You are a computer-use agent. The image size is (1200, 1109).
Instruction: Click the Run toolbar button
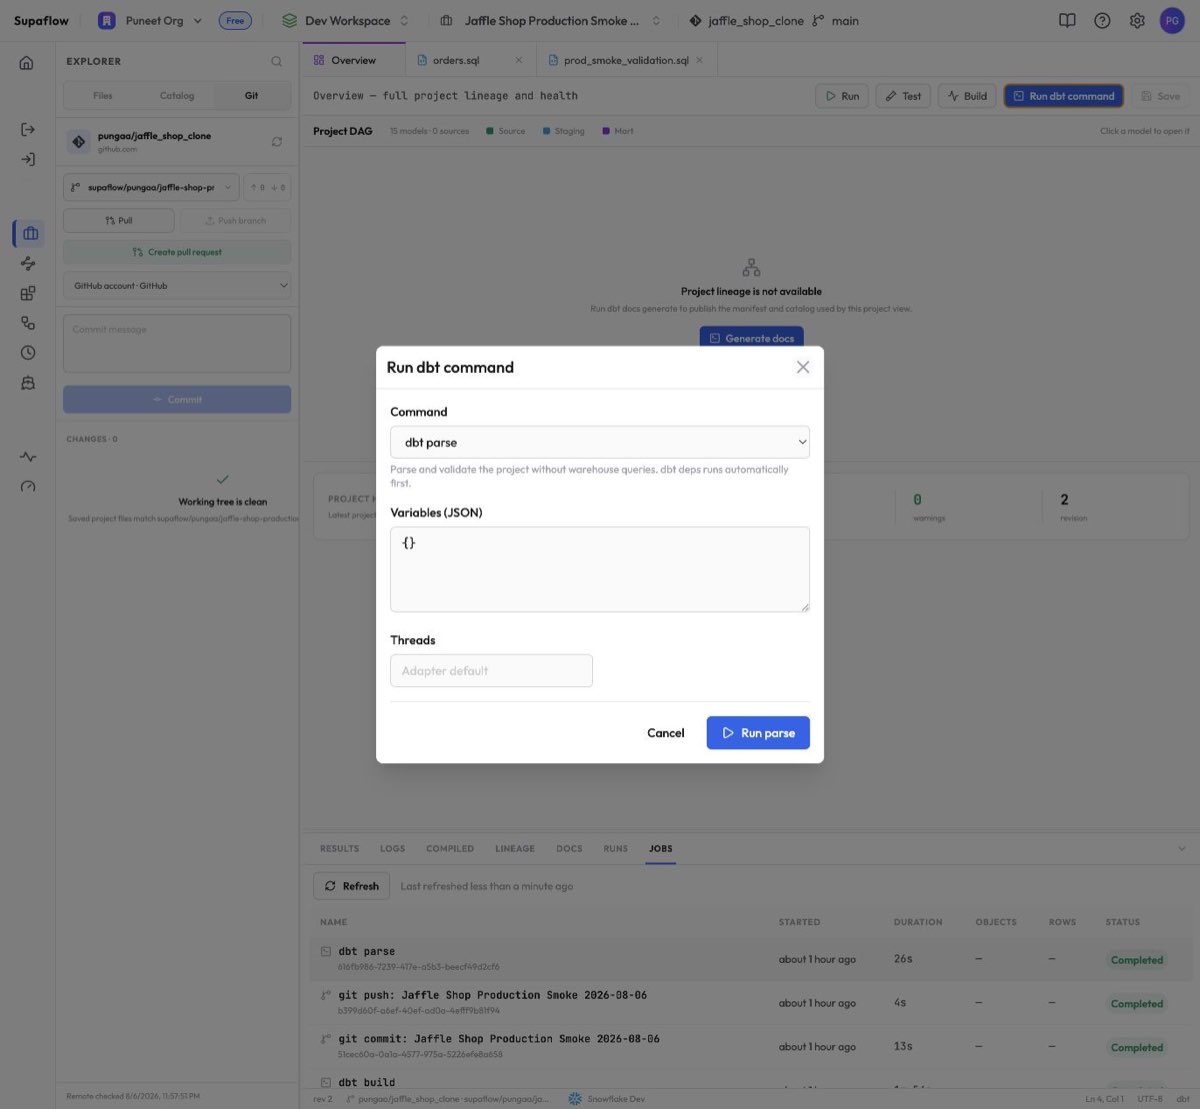[841, 96]
